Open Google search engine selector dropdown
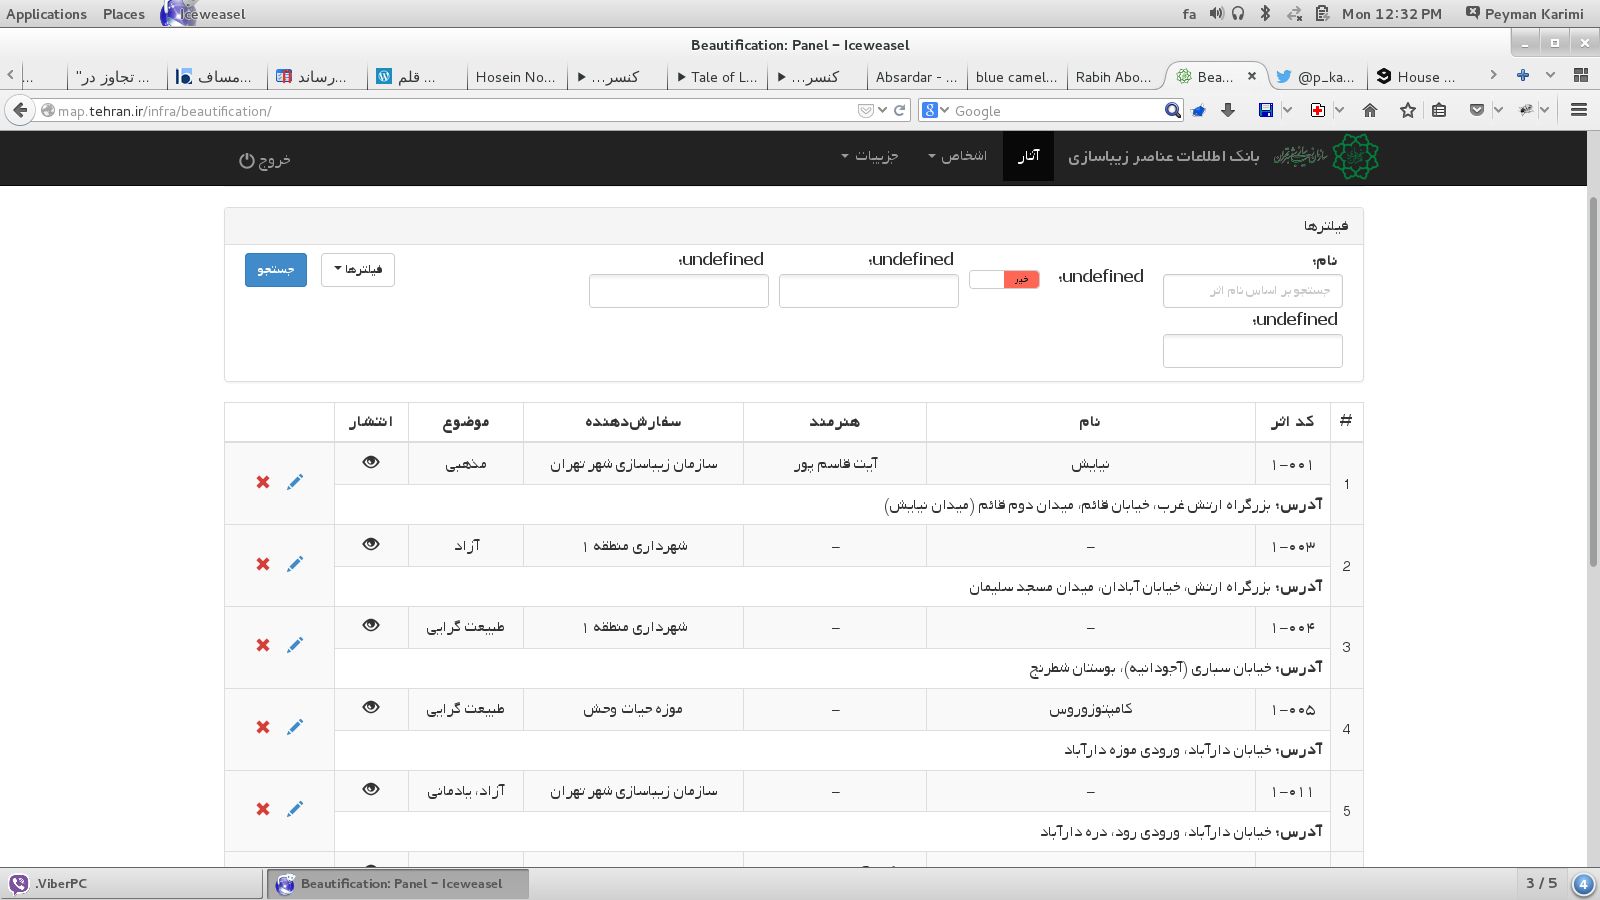The image size is (1600, 900). pos(935,110)
